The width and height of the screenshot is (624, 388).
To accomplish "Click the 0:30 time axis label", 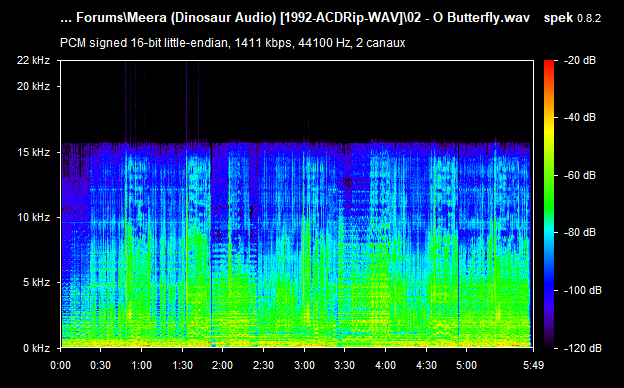I will point(101,365).
